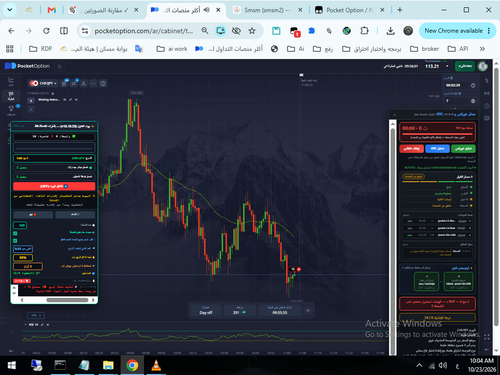
Task: Toggle the second green checkbox in left panel
Action: point(15,241)
